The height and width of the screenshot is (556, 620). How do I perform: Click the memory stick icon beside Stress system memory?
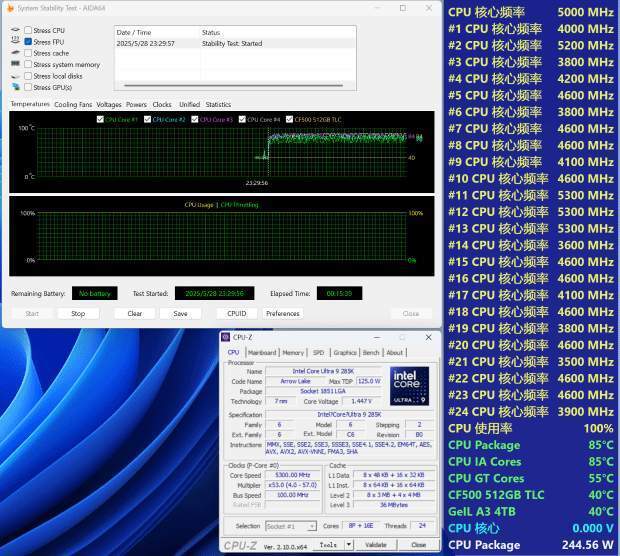click(x=14, y=64)
